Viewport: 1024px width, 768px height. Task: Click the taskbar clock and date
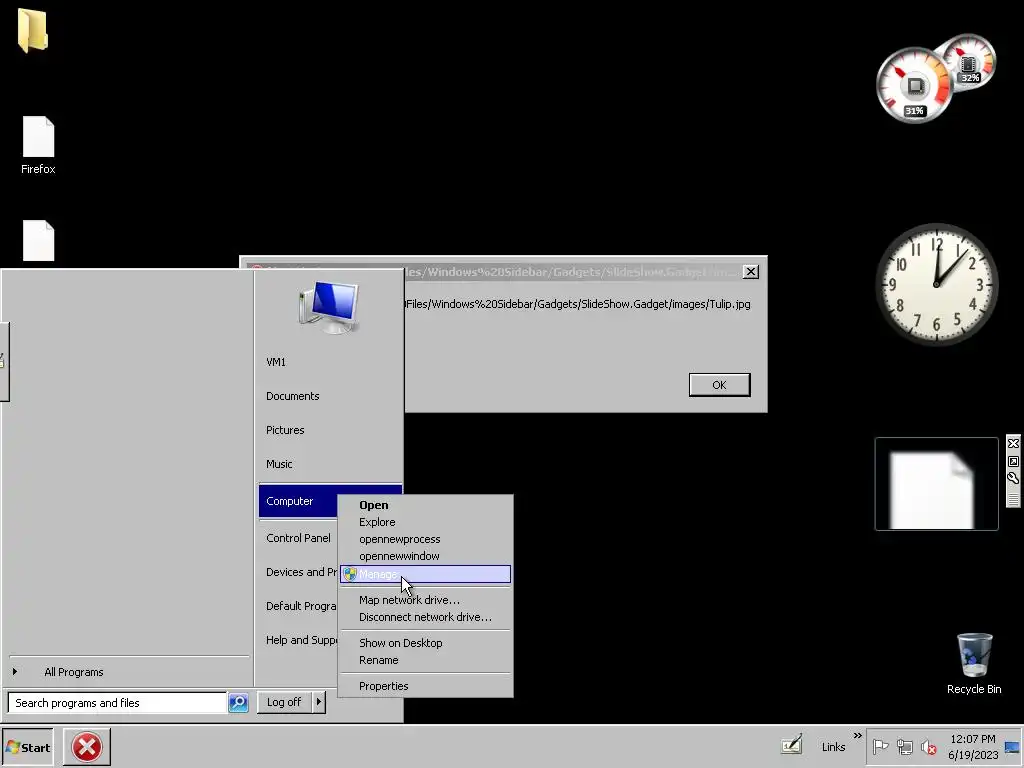coord(972,747)
